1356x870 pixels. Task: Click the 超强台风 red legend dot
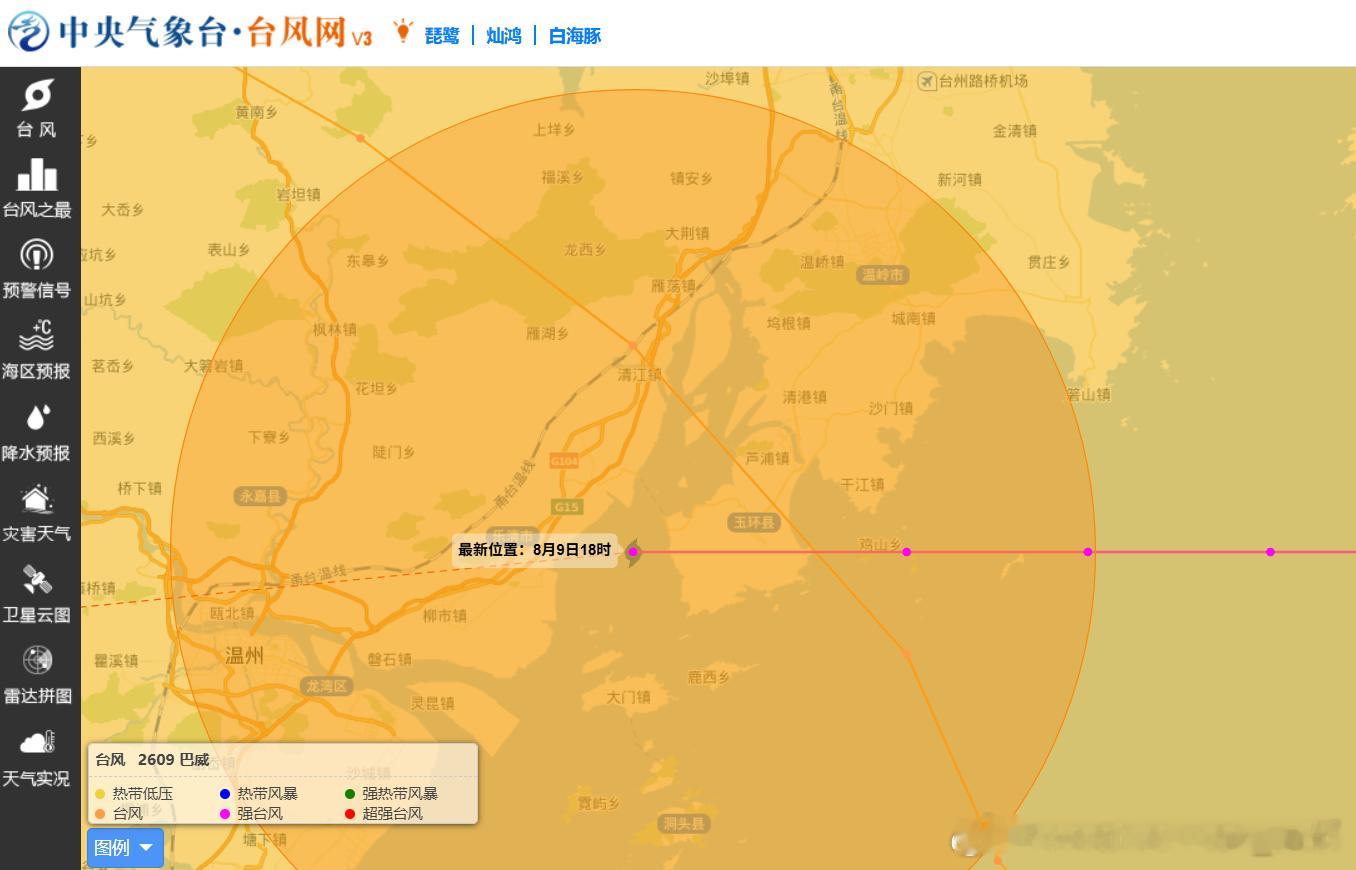tap(350, 814)
